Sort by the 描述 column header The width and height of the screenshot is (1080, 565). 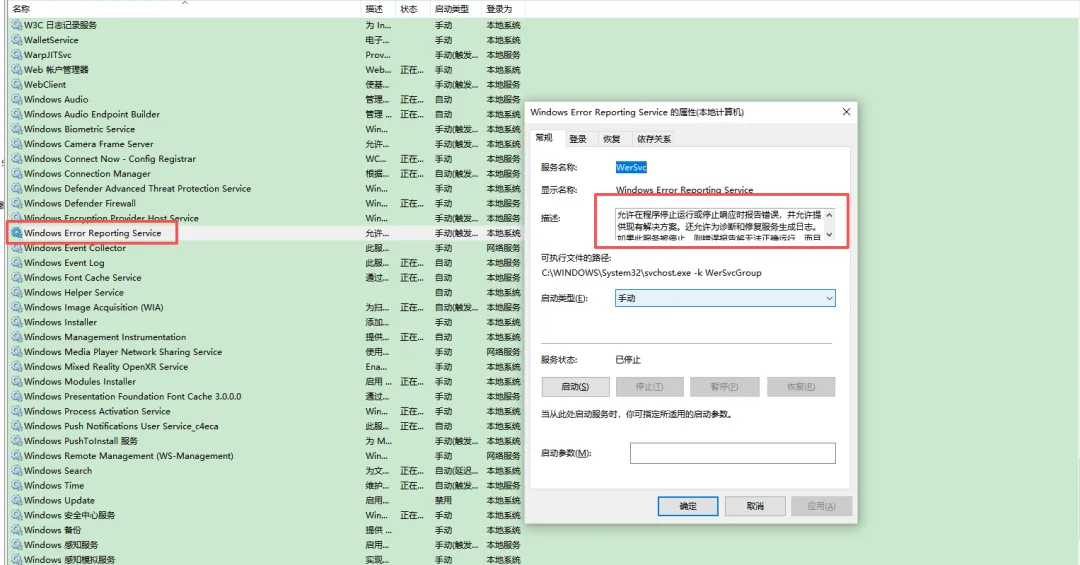tap(379, 9)
